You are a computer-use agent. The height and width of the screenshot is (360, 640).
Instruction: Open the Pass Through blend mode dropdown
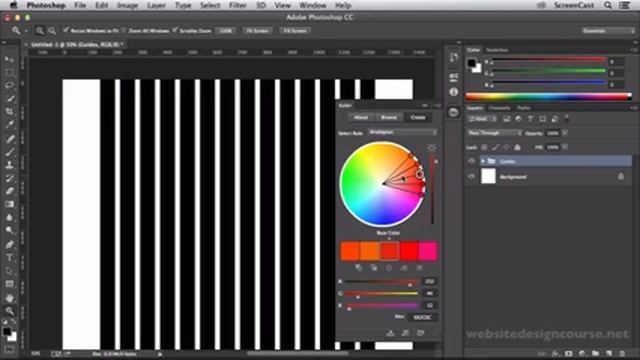pos(494,133)
